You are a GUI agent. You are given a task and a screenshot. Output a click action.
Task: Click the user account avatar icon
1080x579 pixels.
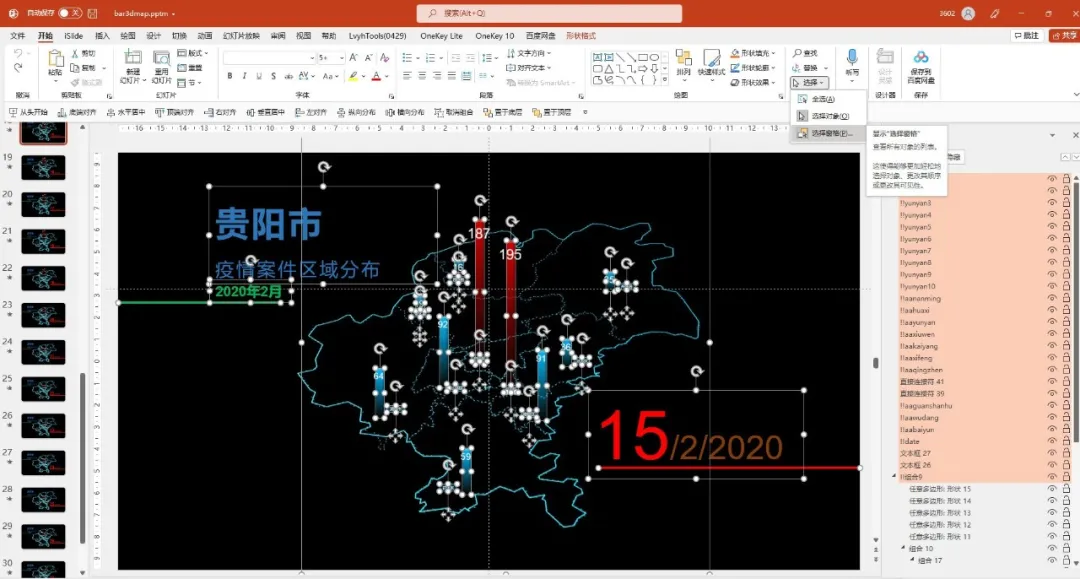(968, 13)
